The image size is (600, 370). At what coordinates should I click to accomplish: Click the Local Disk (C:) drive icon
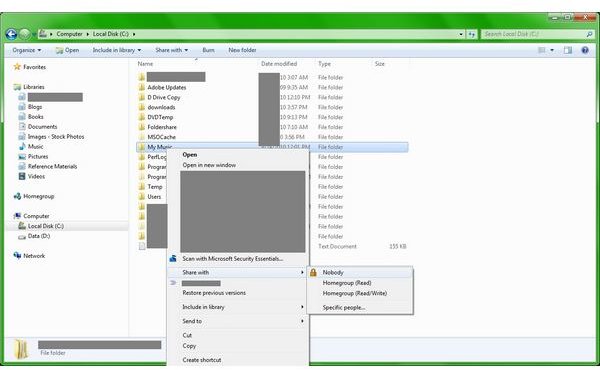(x=22, y=226)
